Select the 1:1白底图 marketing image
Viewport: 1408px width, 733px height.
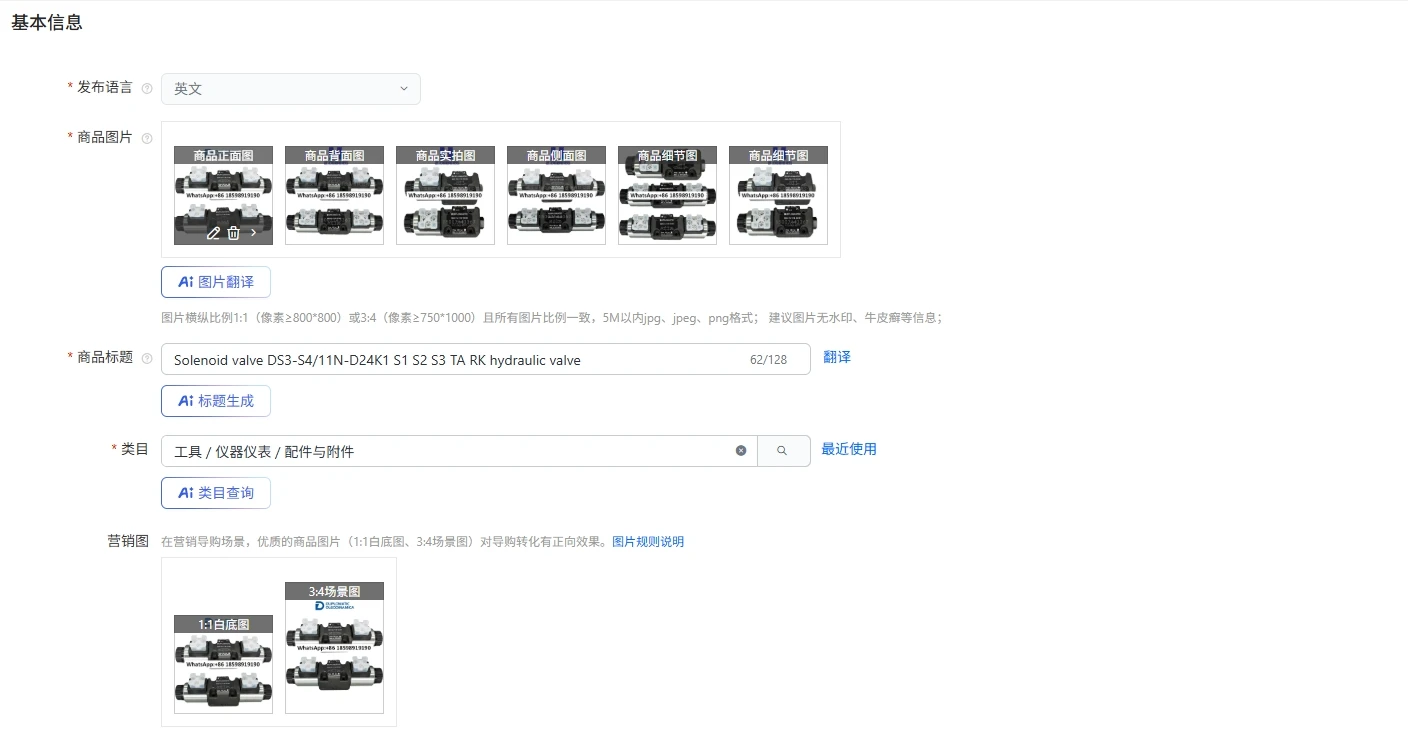pyautogui.click(x=224, y=664)
